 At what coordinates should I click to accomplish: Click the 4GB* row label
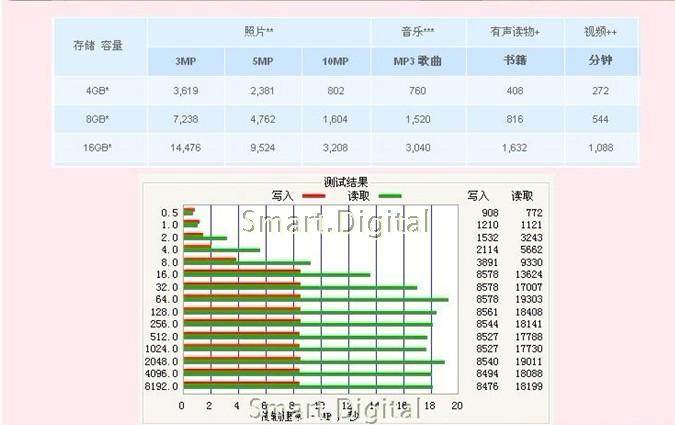coord(99,90)
